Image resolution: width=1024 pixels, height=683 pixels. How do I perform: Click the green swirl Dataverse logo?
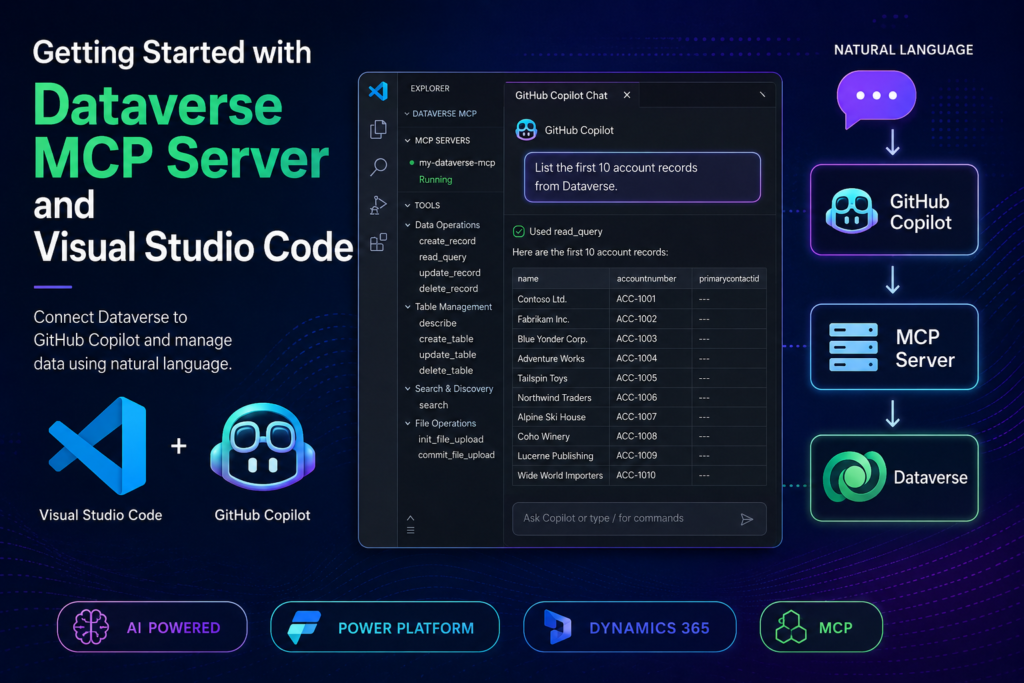[854, 477]
